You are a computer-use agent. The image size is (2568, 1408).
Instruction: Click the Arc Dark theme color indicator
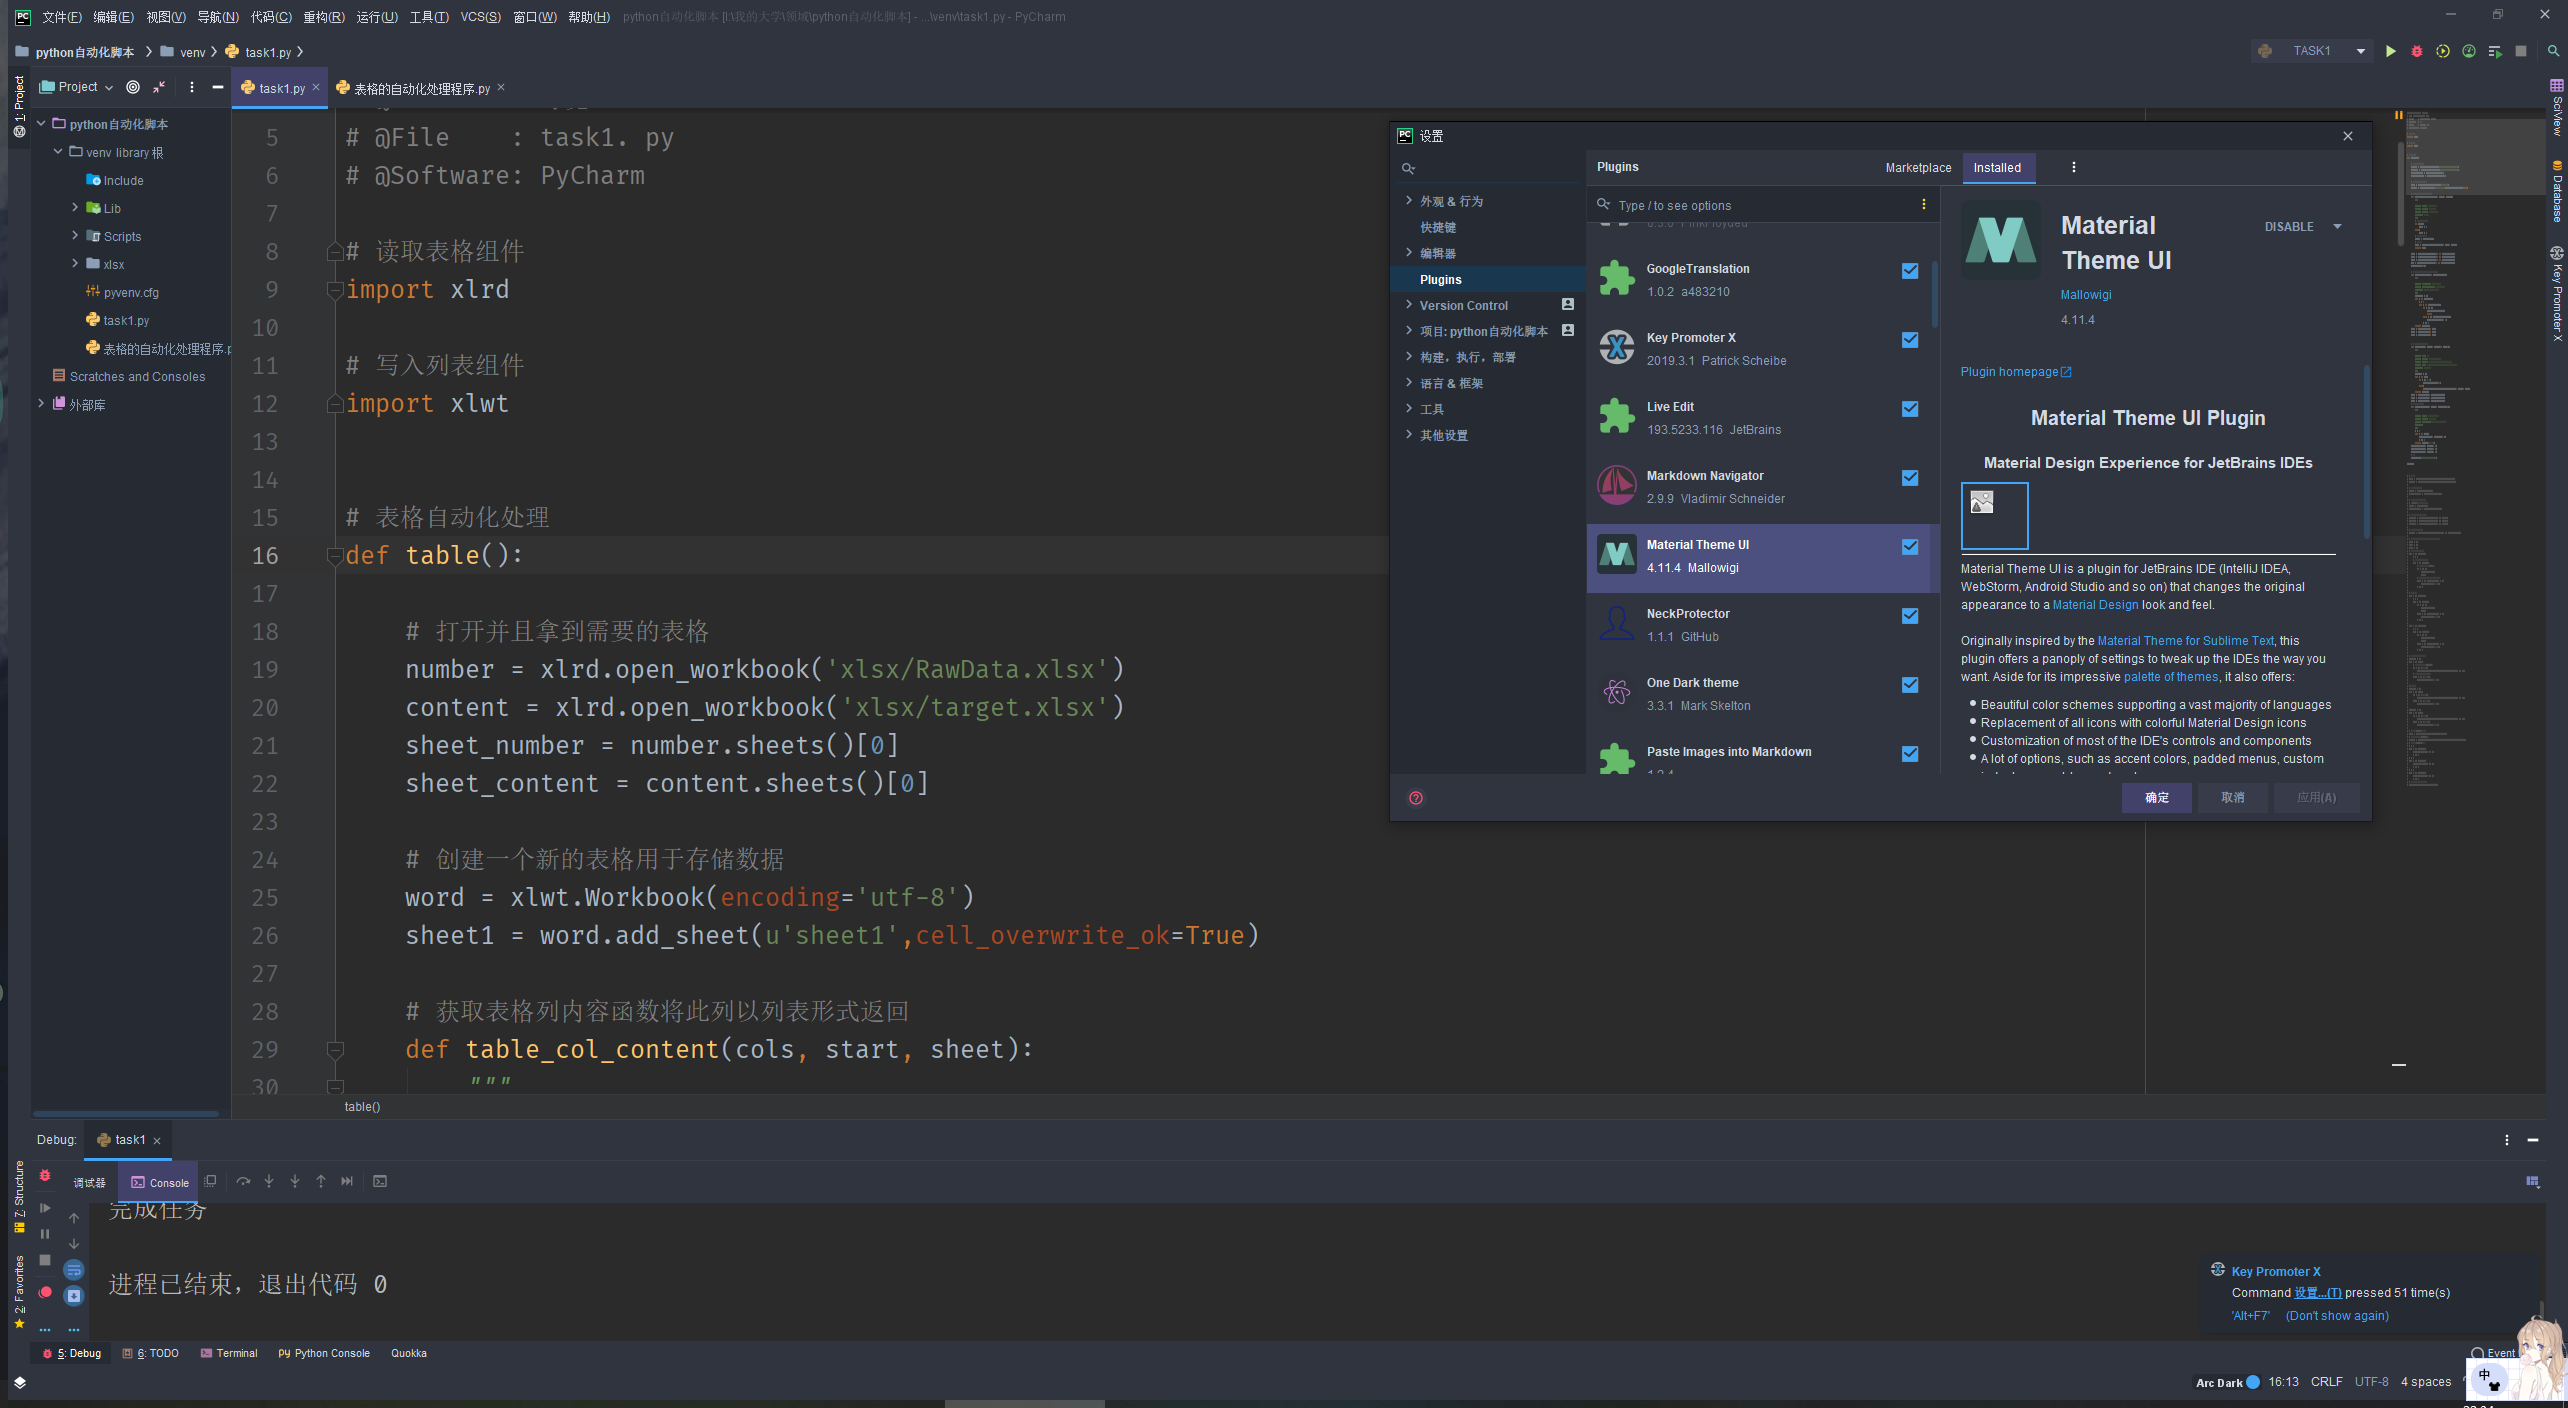(2253, 1382)
